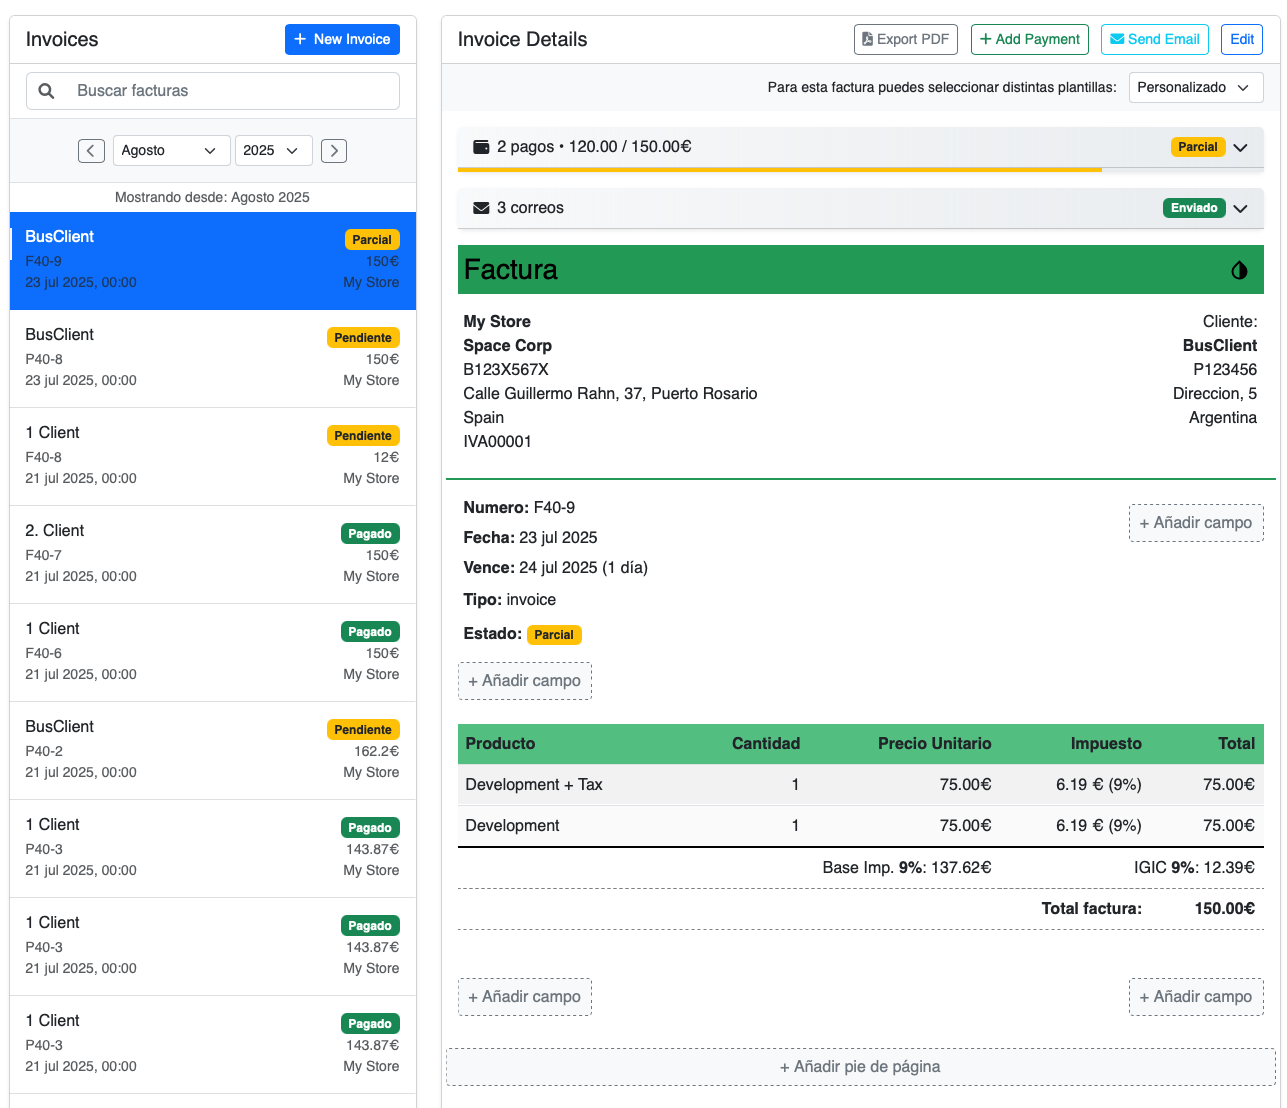This screenshot has width=1287, height=1108.
Task: Click the Buscar facturas search field
Action: click(232, 91)
